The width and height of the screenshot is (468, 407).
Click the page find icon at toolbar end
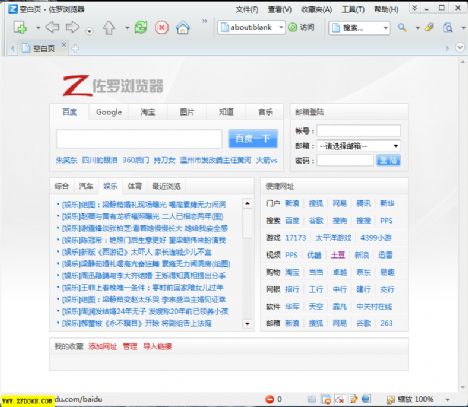[x=448, y=27]
